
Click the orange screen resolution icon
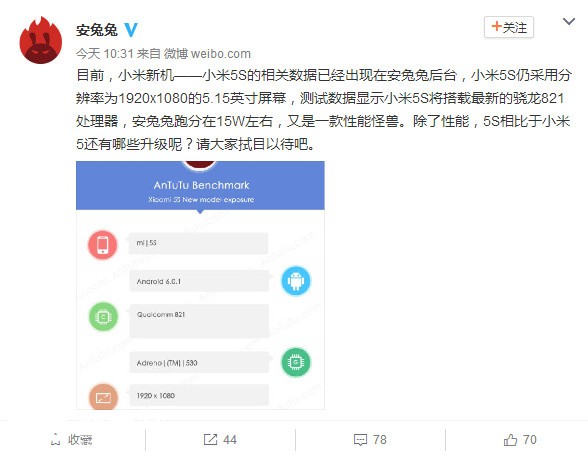(104, 396)
